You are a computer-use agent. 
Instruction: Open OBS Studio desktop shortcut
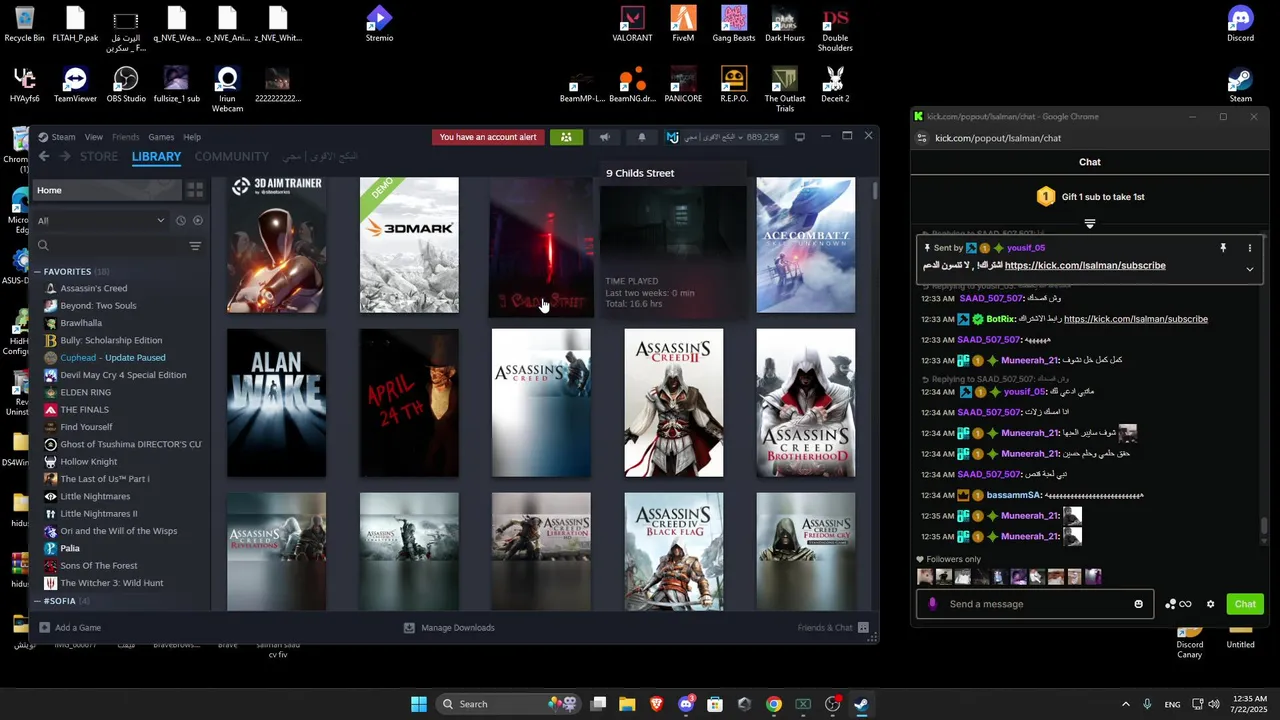tap(126, 84)
